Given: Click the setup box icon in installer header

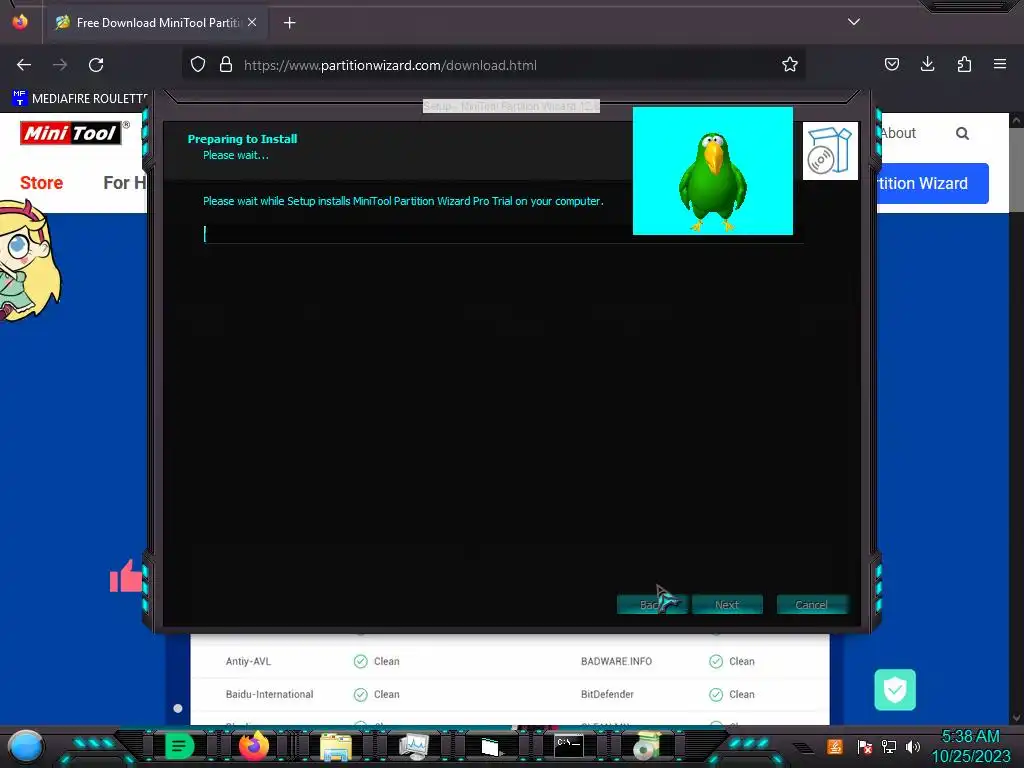Looking at the screenshot, I should click(x=830, y=151).
